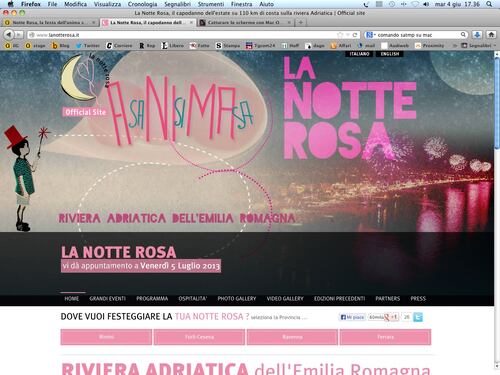Screen dimensions: 500x375
Task: Open OSPITALITA' in the site navigation
Action: (193, 299)
